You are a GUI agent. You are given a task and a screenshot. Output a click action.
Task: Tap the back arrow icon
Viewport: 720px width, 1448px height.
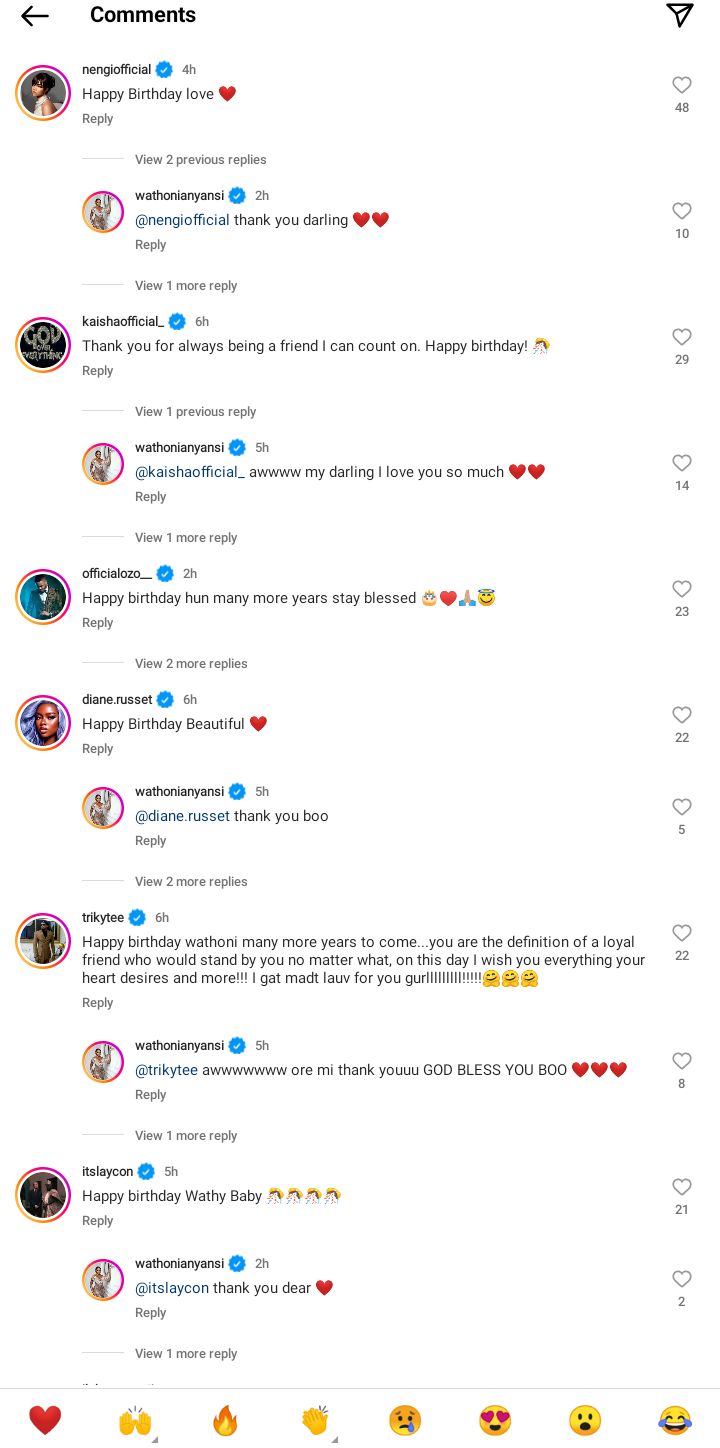point(35,15)
